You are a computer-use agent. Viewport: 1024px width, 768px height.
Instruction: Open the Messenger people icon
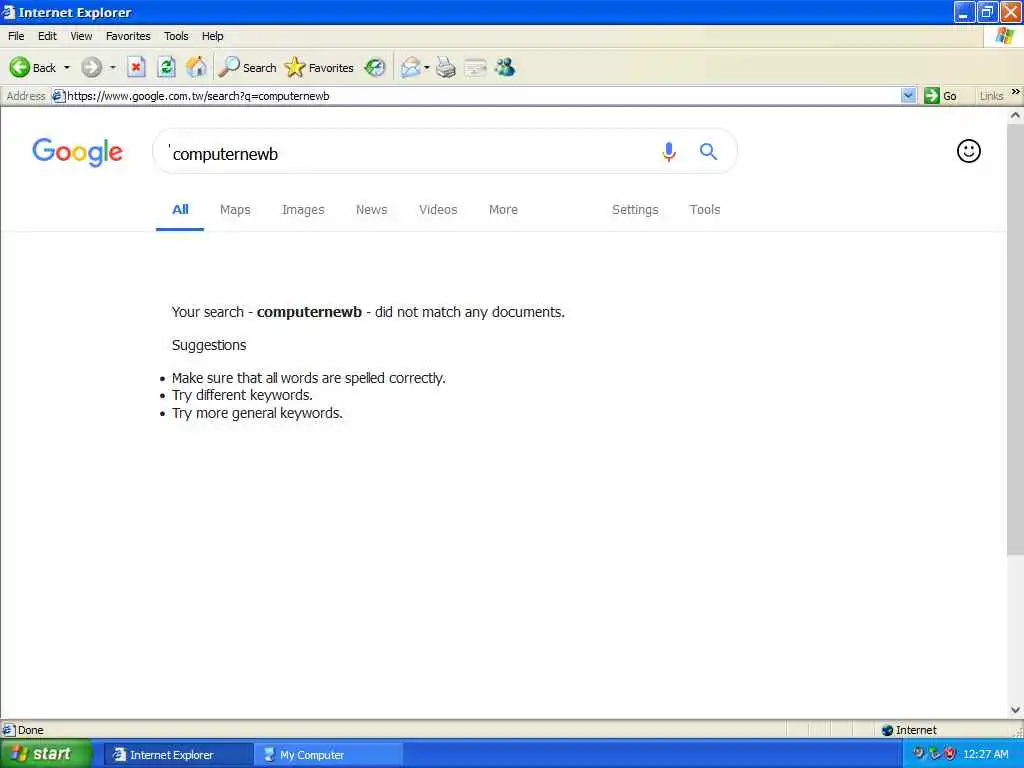505,67
